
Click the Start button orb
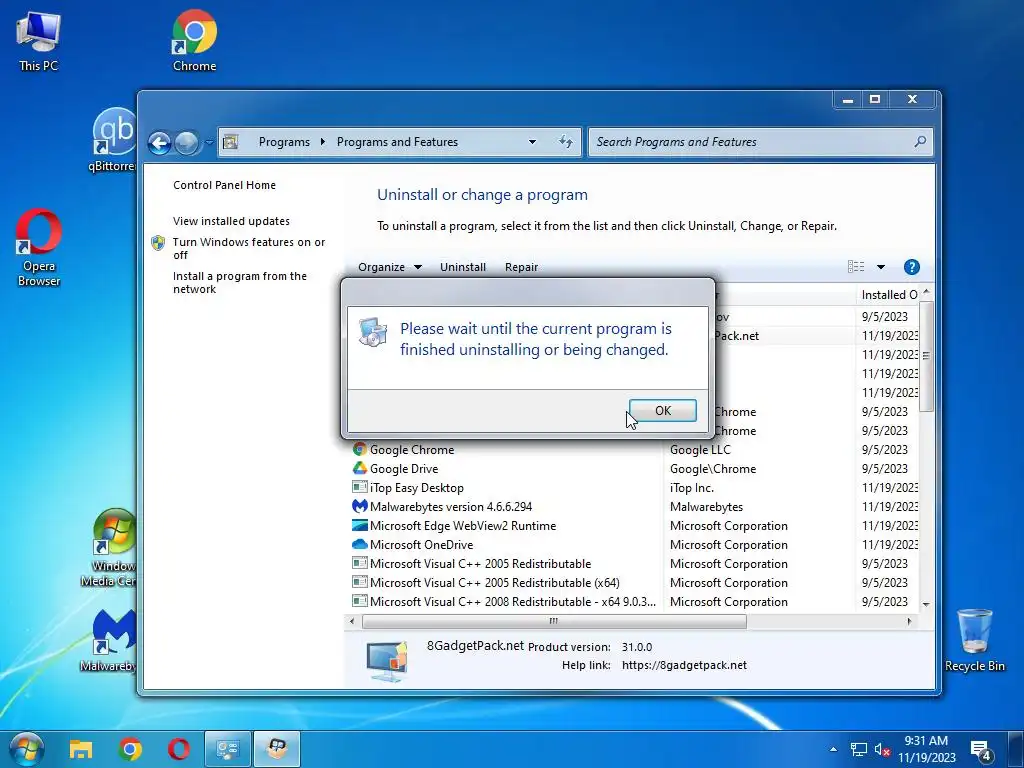point(27,749)
